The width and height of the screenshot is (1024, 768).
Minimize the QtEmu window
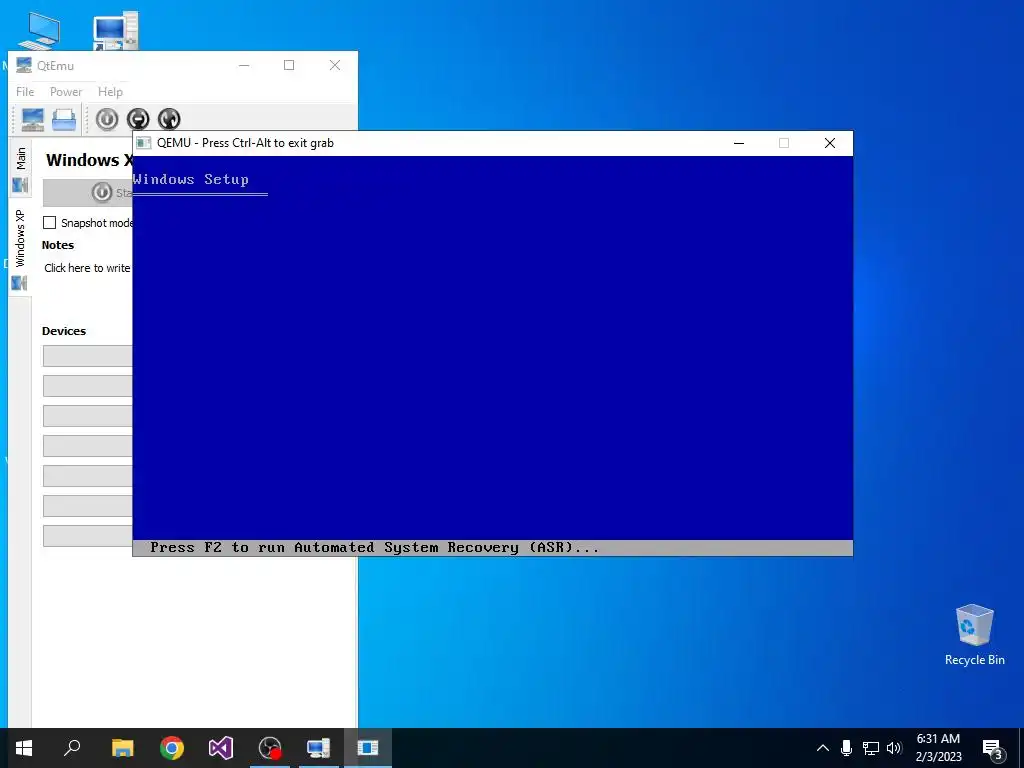click(x=244, y=65)
